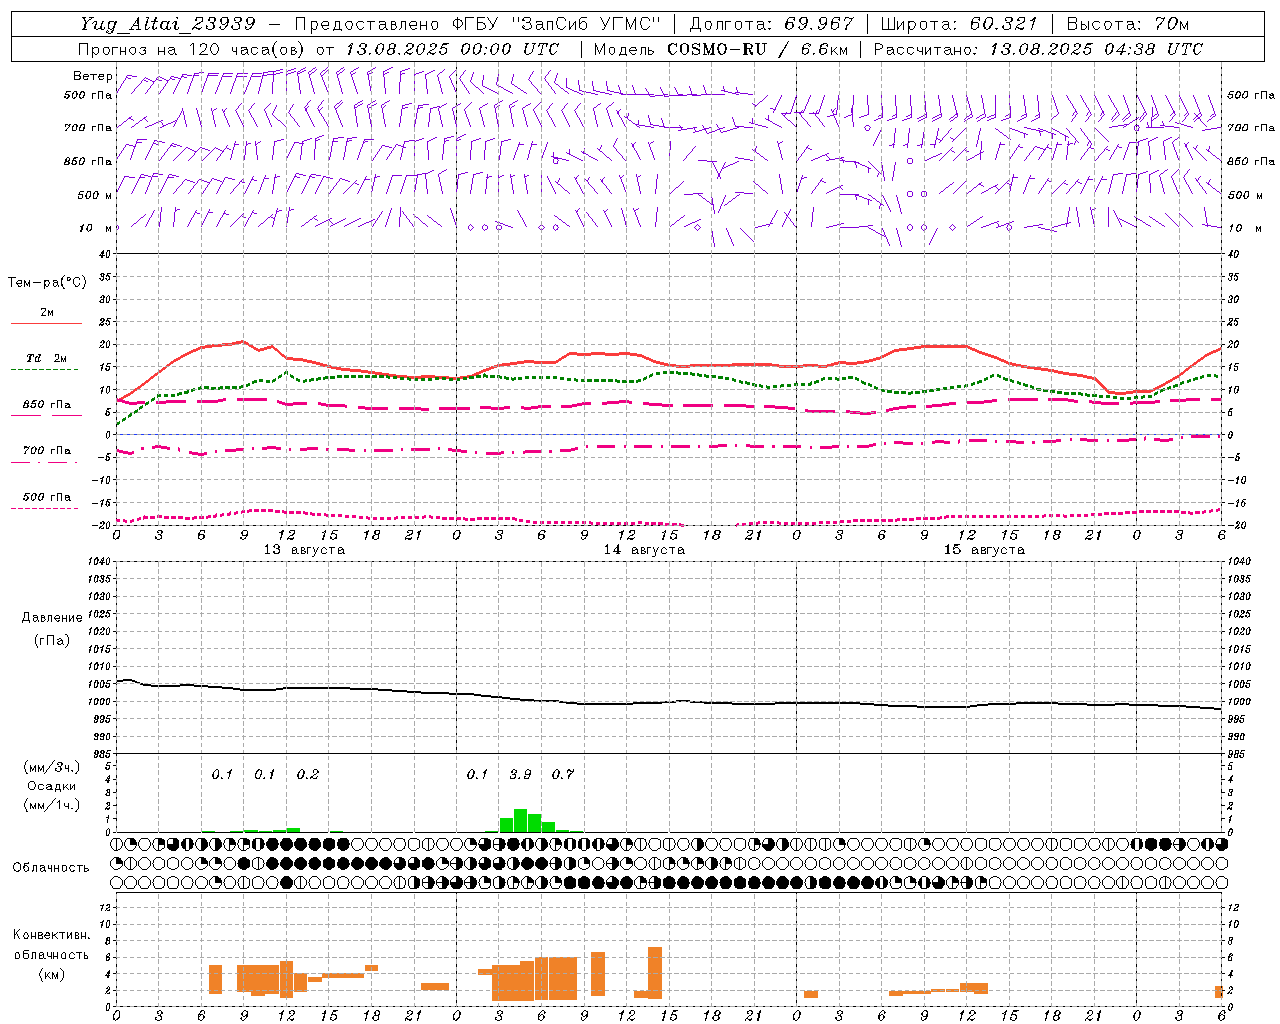Click the Тем-ра(°C) axis label
Viewport: 1280px width, 1024px height.
pos(47,283)
